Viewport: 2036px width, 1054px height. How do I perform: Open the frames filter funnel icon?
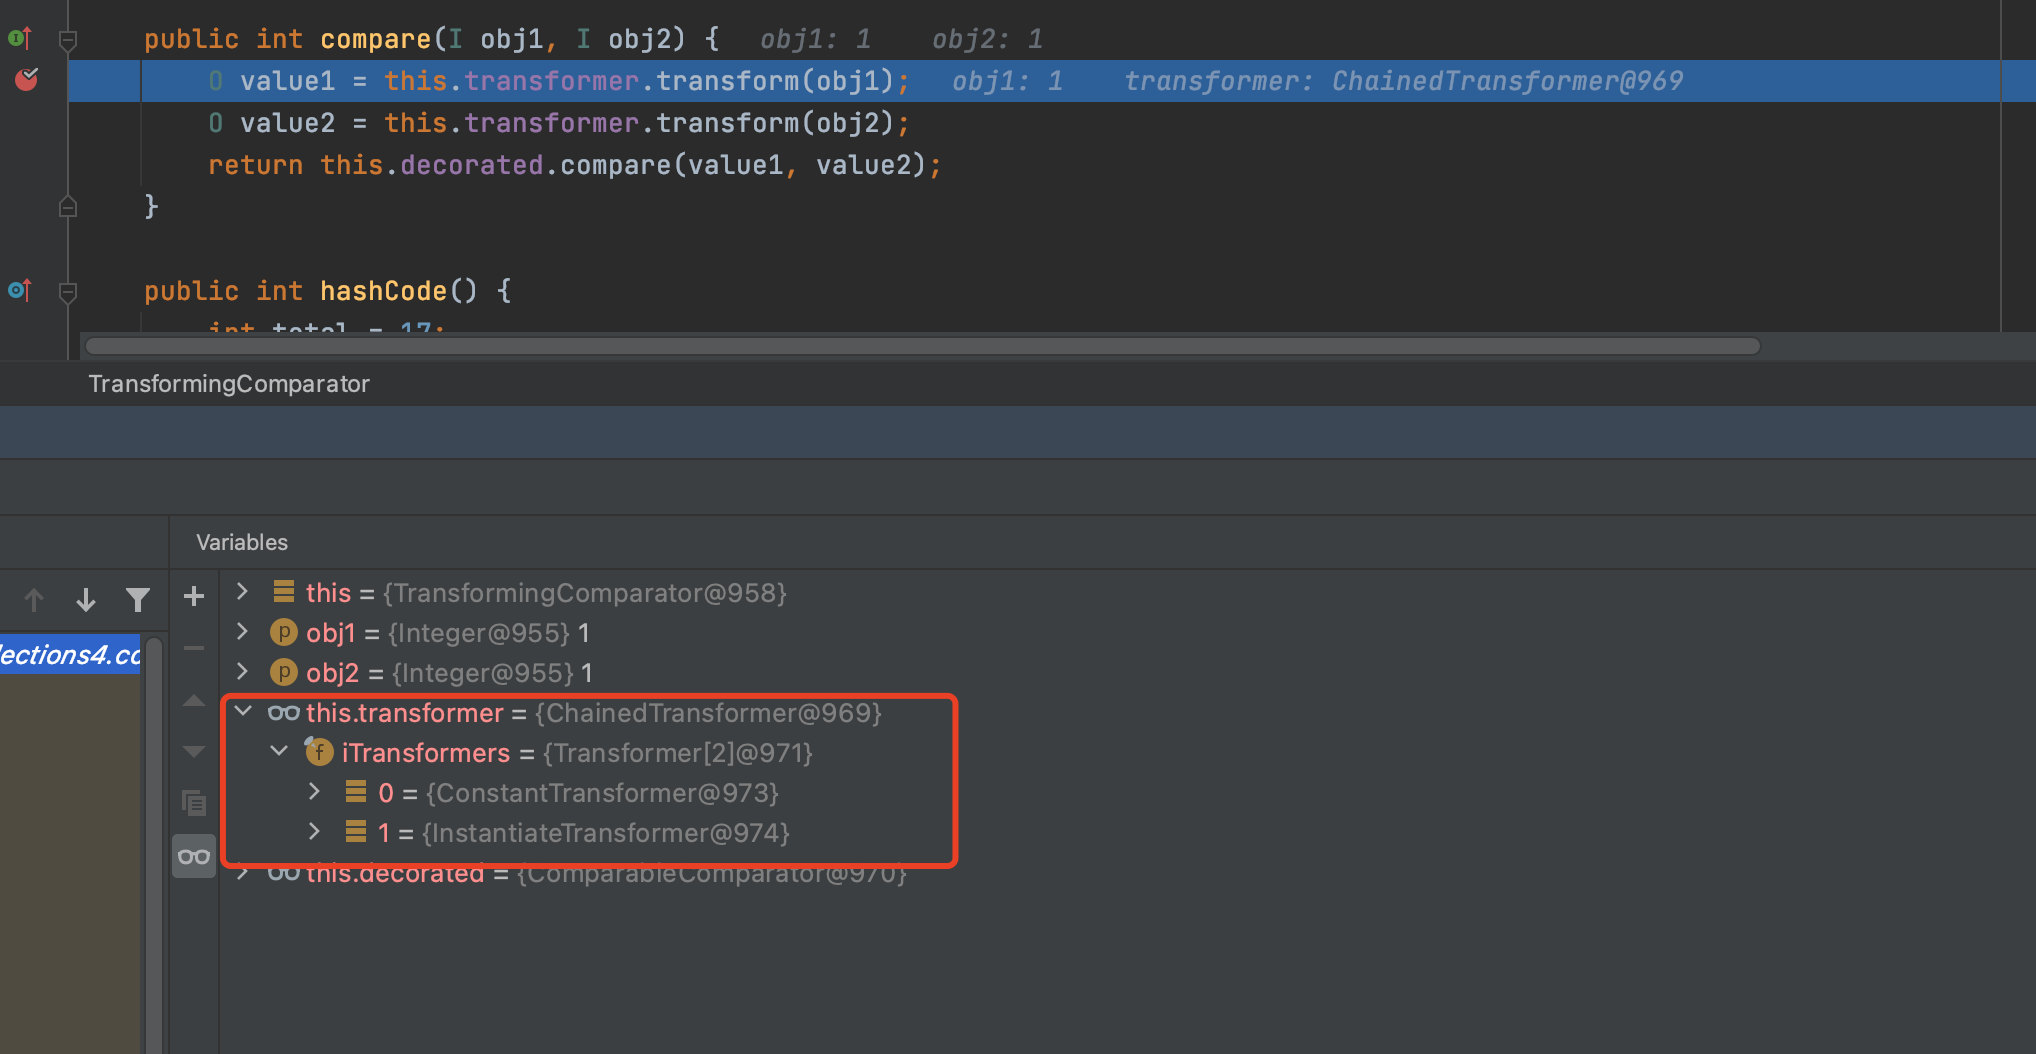pyautogui.click(x=138, y=599)
